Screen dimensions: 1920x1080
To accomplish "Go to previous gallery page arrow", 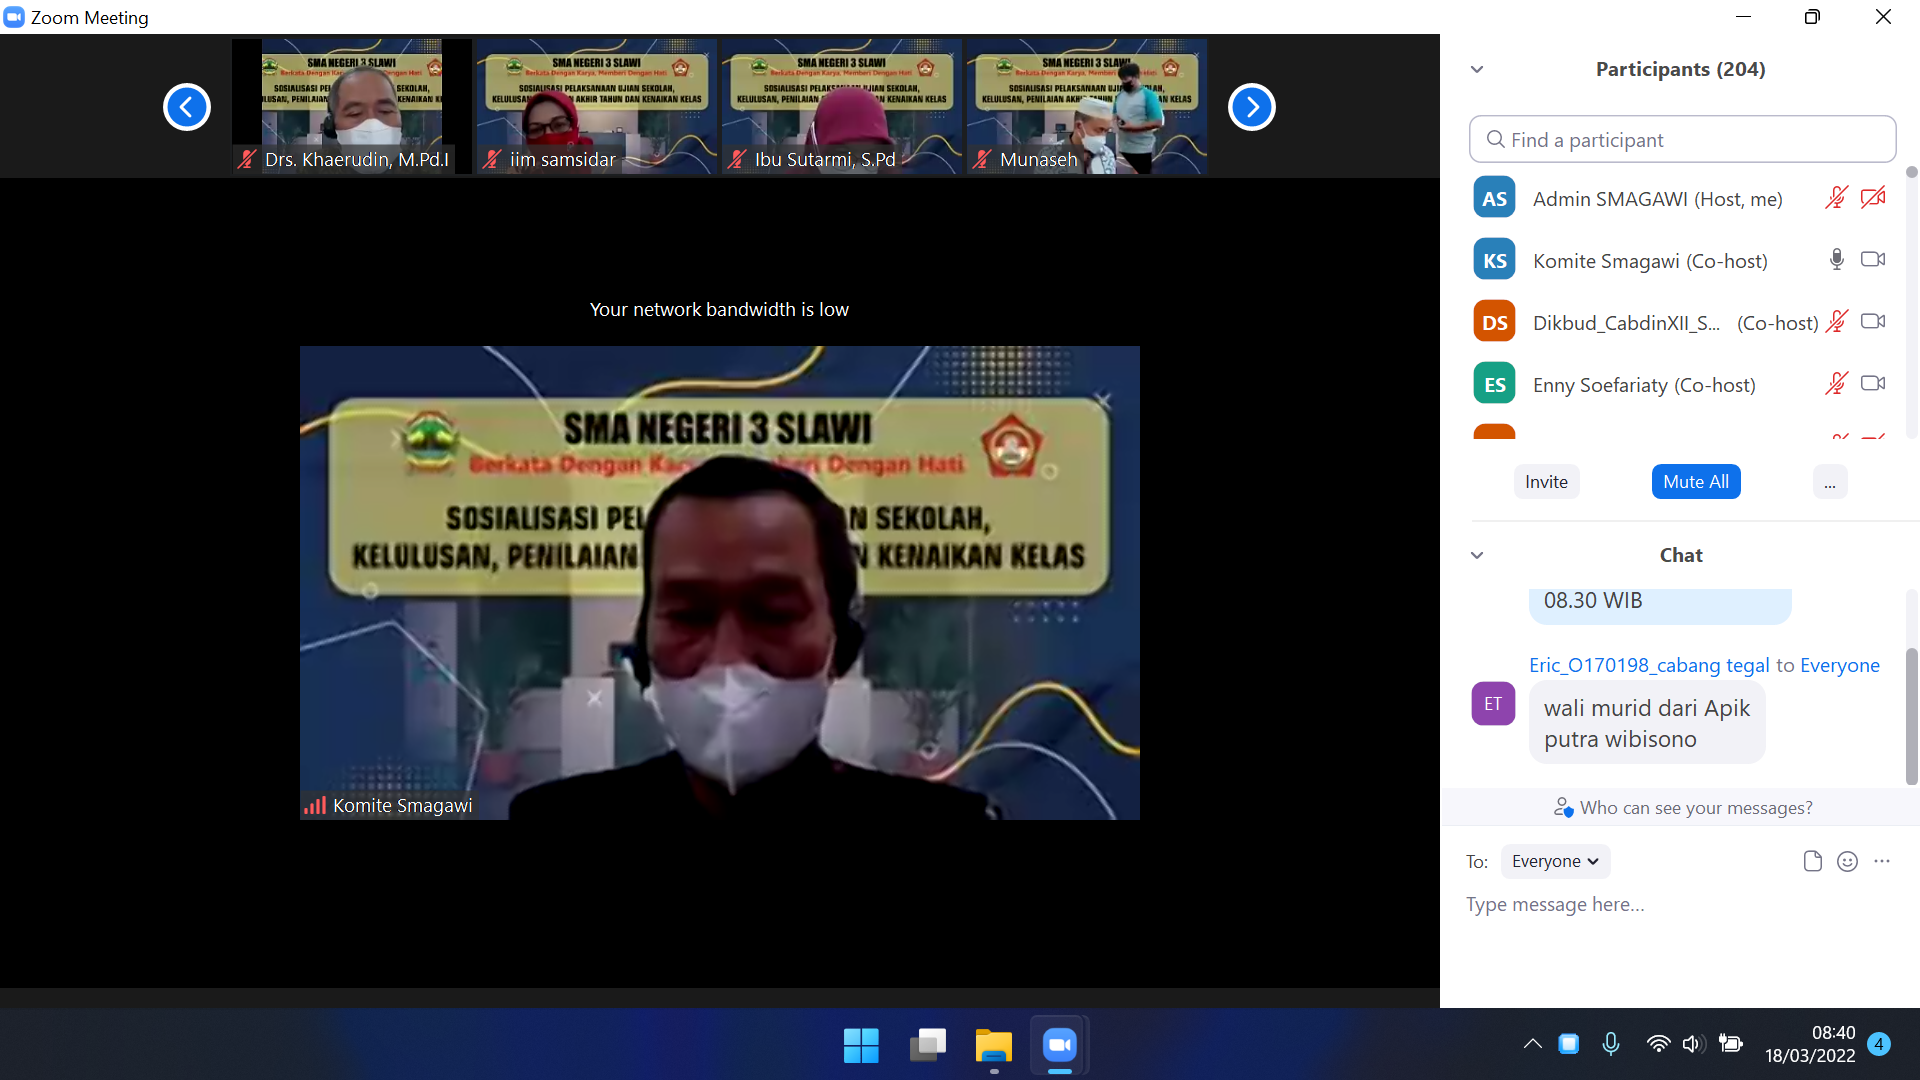I will (187, 107).
